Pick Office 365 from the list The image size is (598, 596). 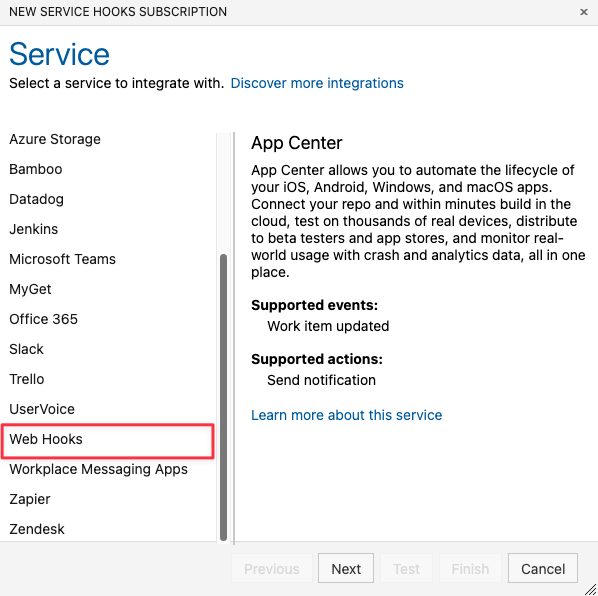coord(108,319)
